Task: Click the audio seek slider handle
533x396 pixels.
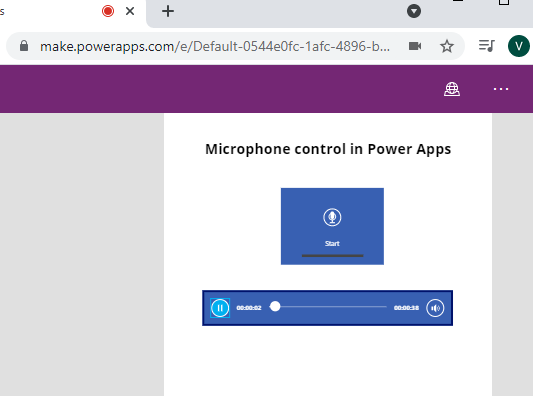Action: (x=275, y=307)
